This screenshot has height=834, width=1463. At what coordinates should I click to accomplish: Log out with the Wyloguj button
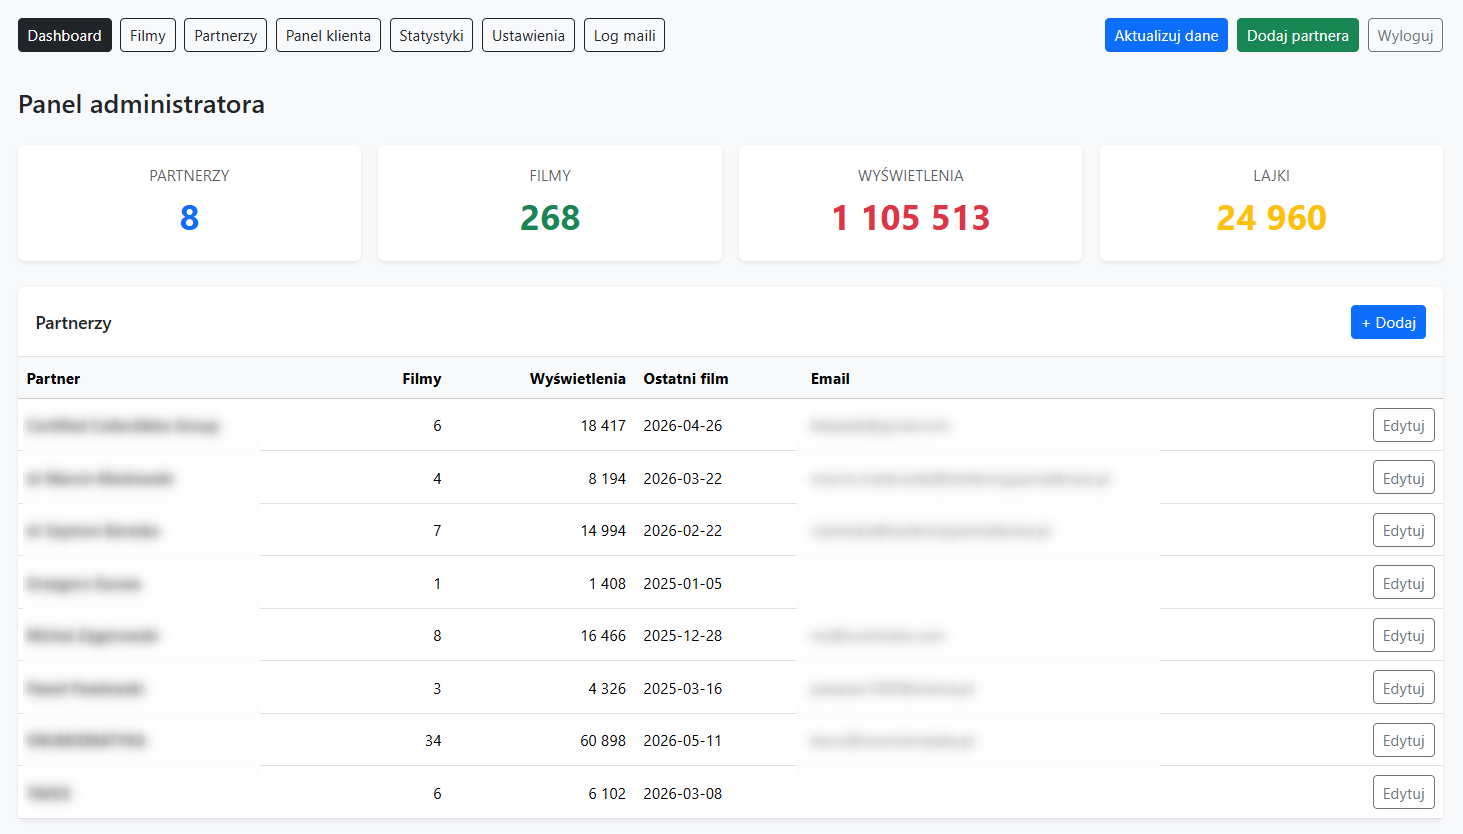(1405, 35)
